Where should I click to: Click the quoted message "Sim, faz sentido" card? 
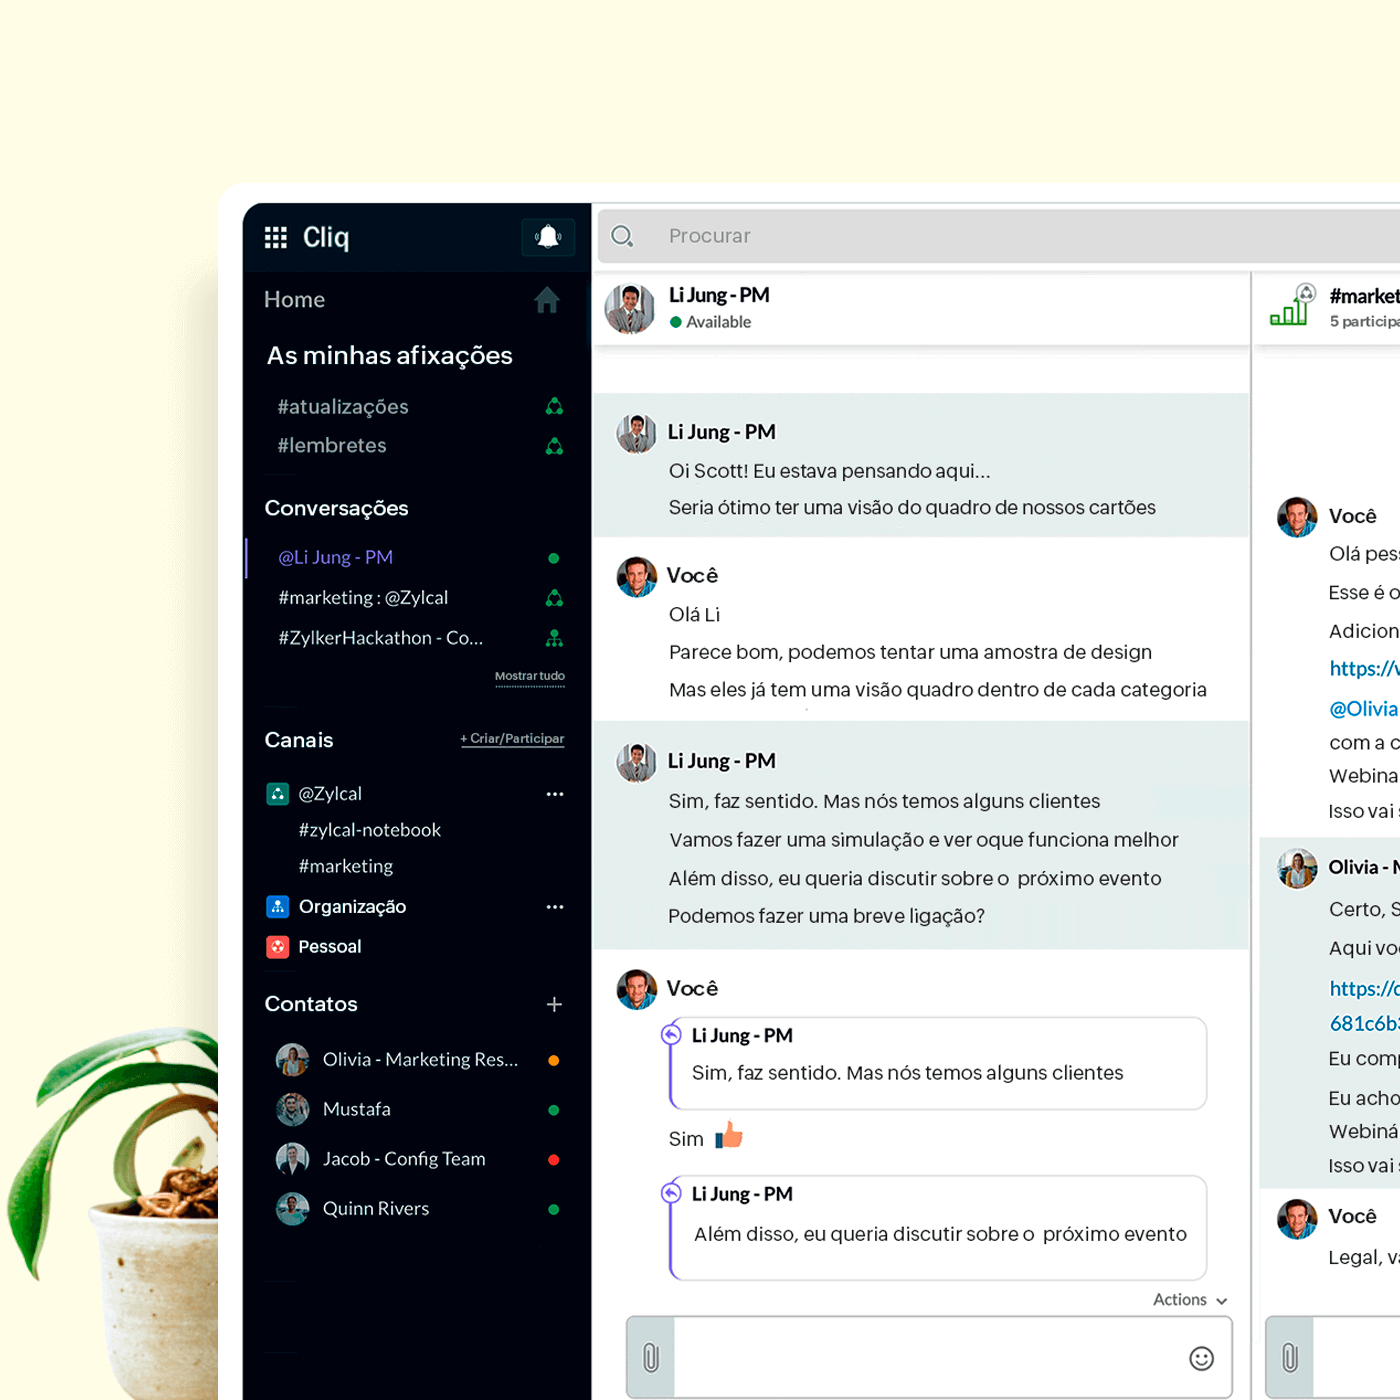click(x=938, y=1063)
